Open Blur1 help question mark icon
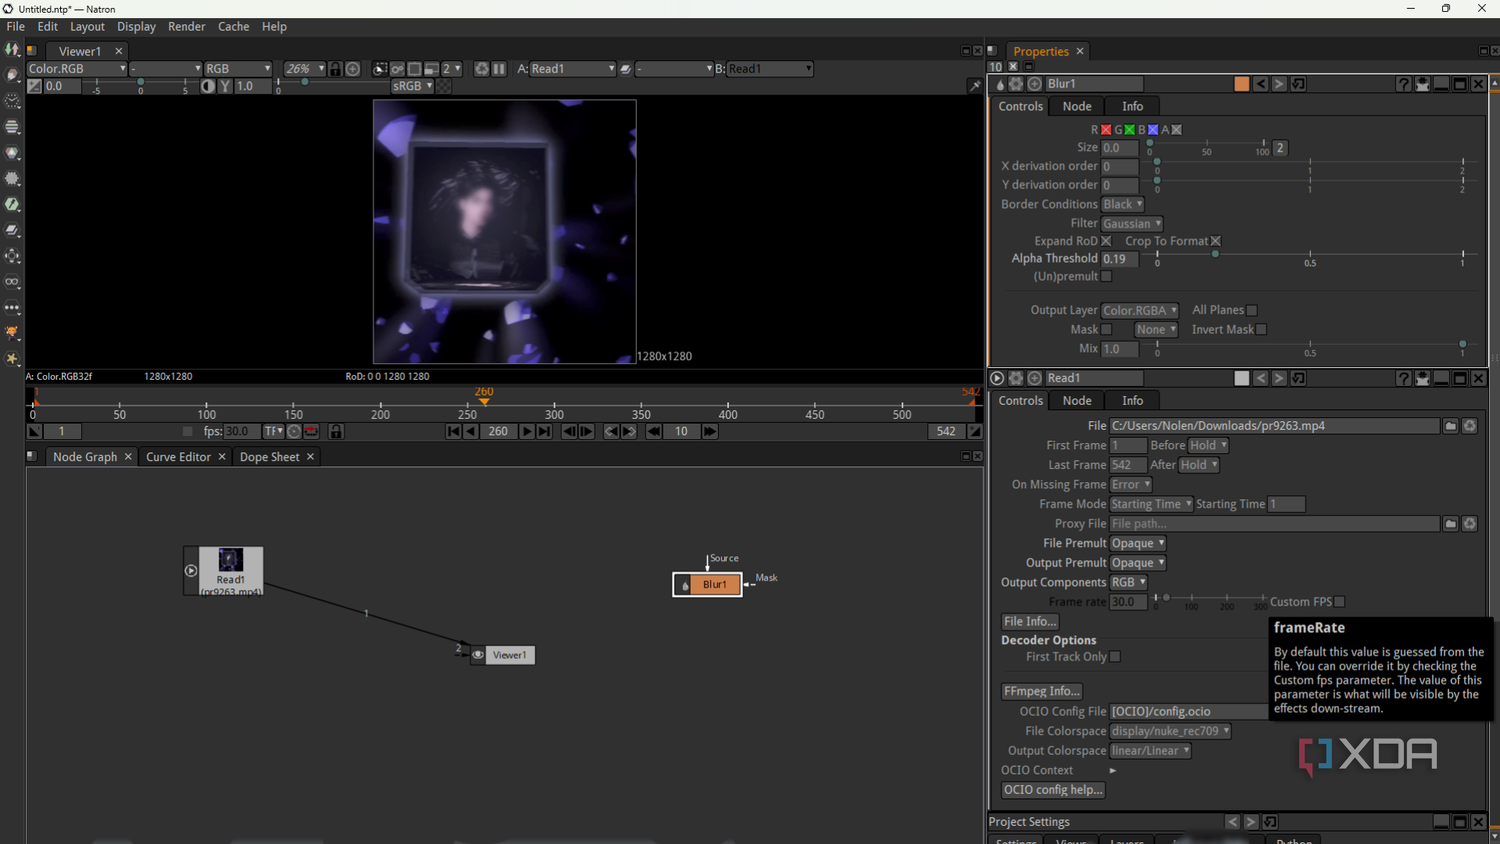This screenshot has height=844, width=1500. coord(1403,84)
